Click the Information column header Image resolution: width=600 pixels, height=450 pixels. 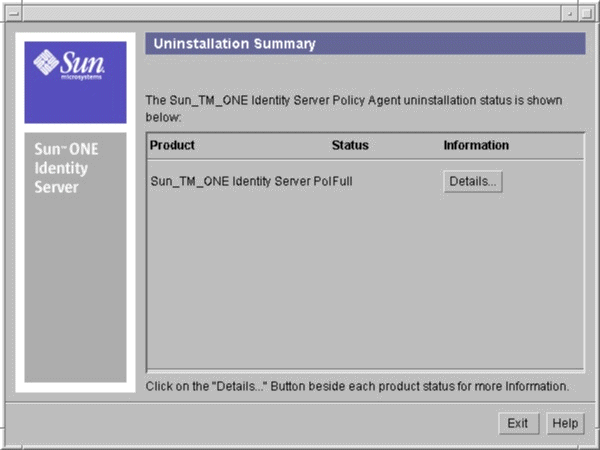[476, 145]
